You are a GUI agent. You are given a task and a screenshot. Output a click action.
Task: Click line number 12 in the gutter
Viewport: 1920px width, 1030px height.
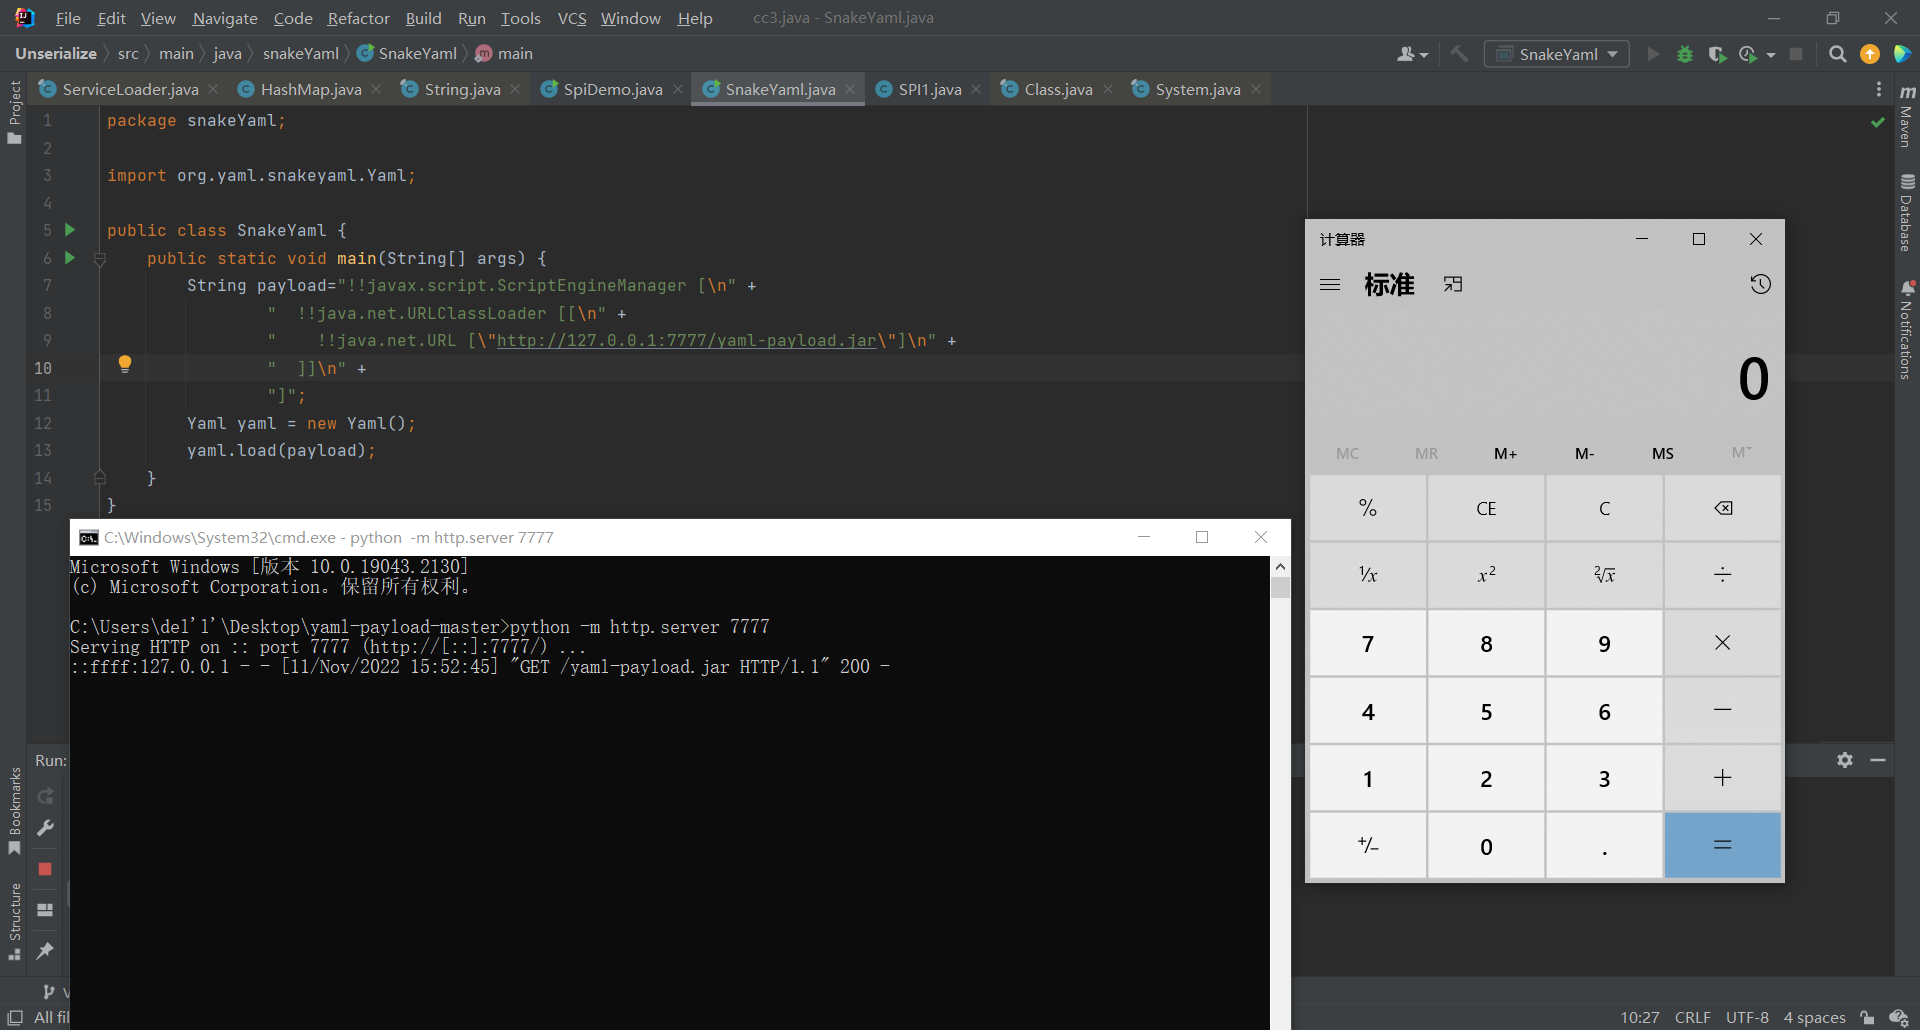[43, 423]
